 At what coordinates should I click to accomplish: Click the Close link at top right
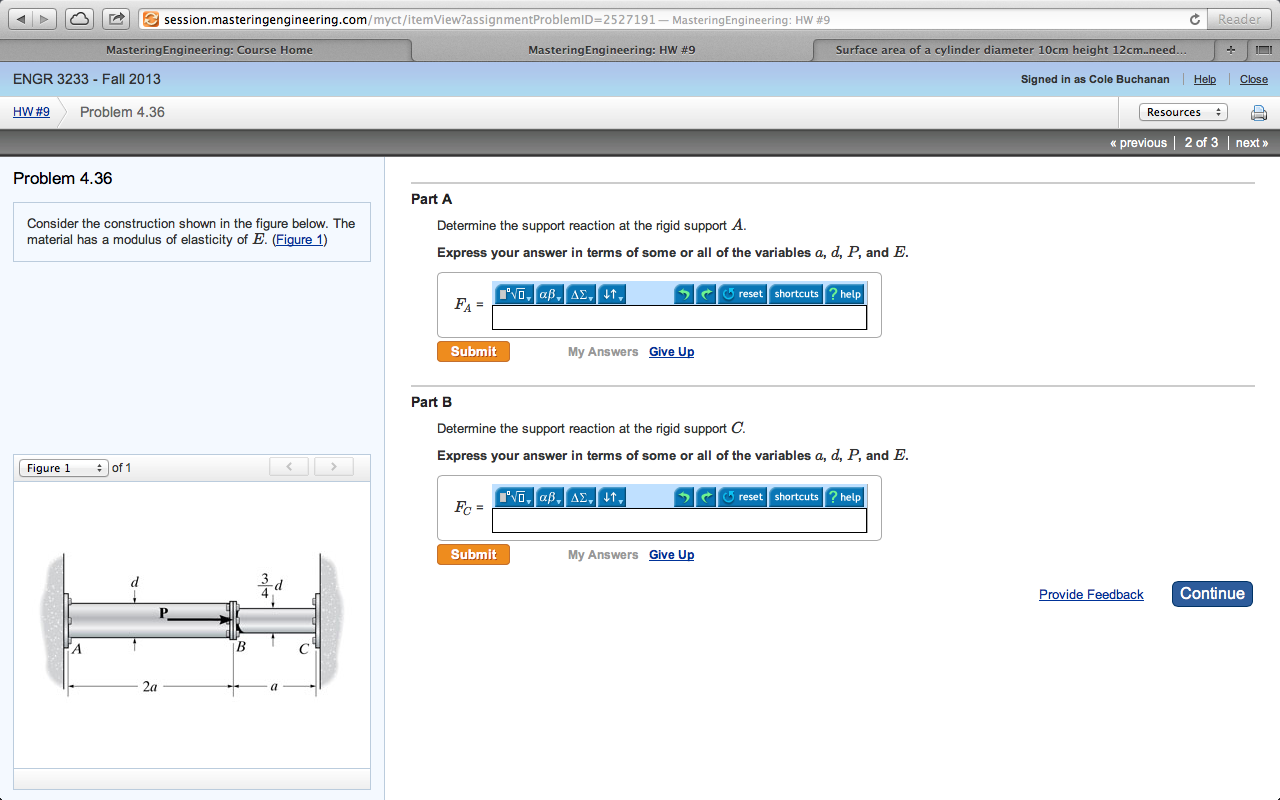1254,80
